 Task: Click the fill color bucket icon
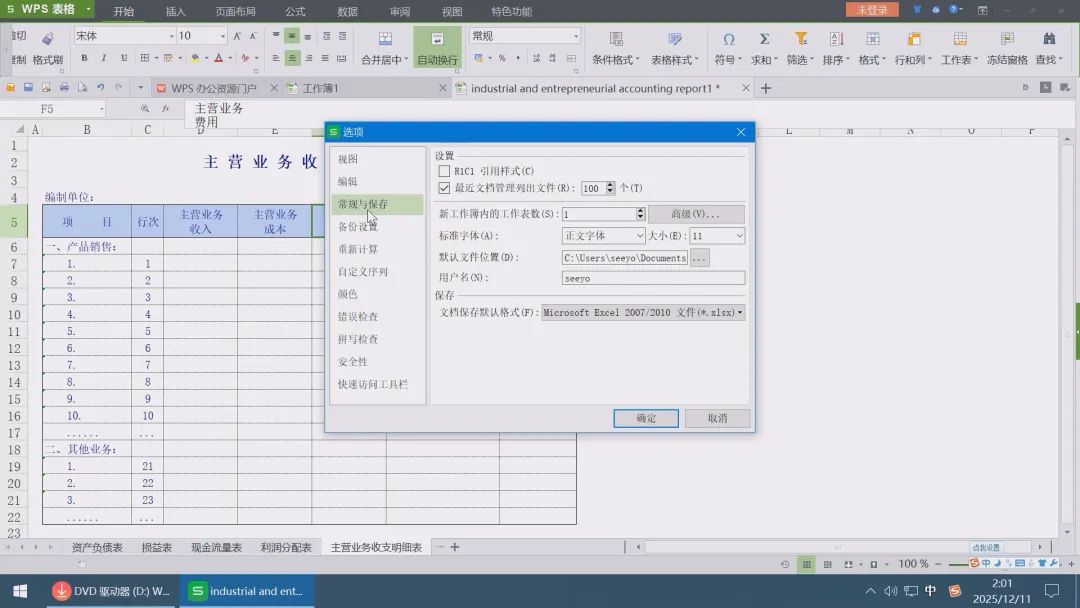(x=196, y=59)
